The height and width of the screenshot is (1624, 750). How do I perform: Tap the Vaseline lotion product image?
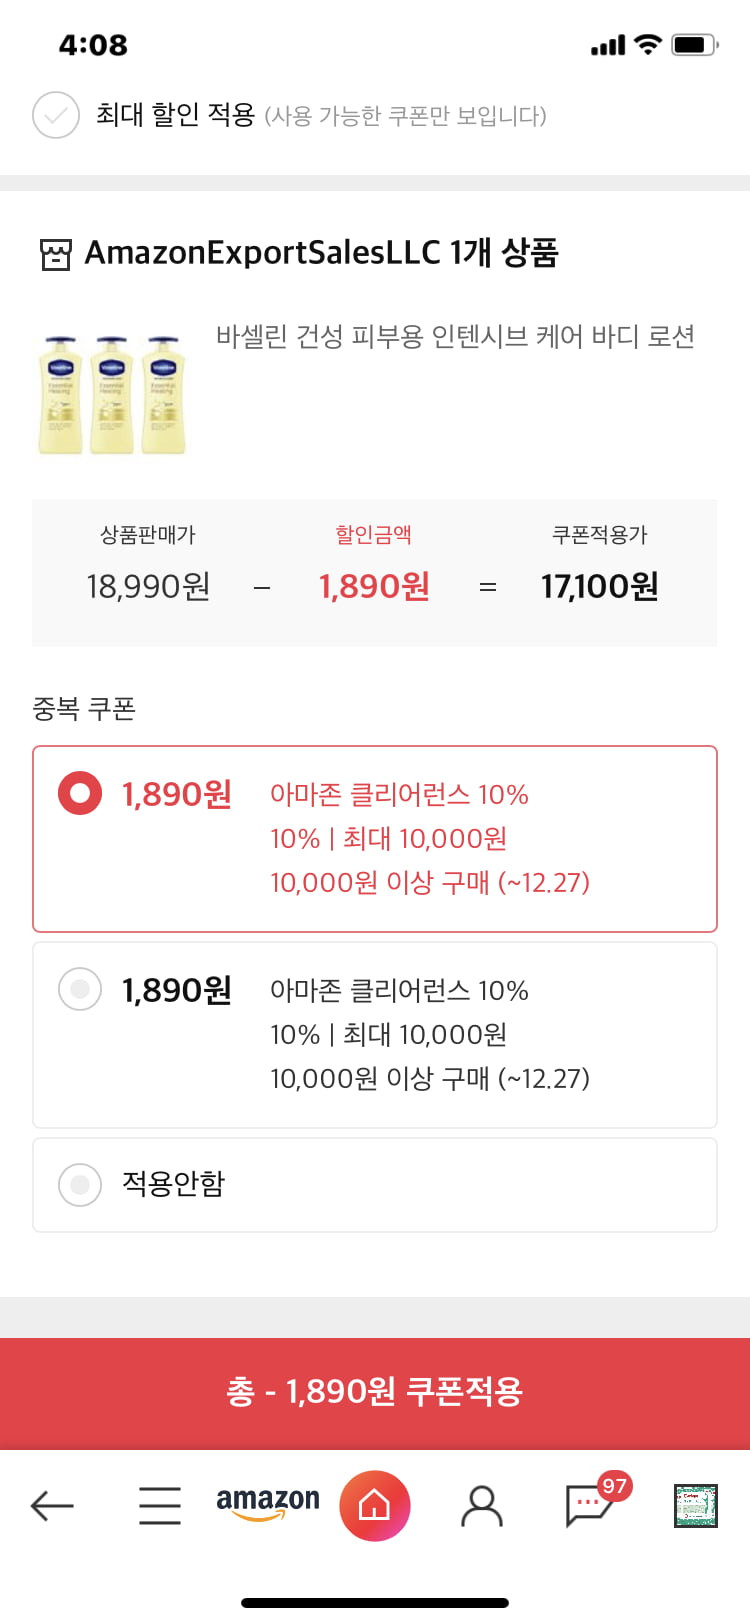tap(112, 394)
